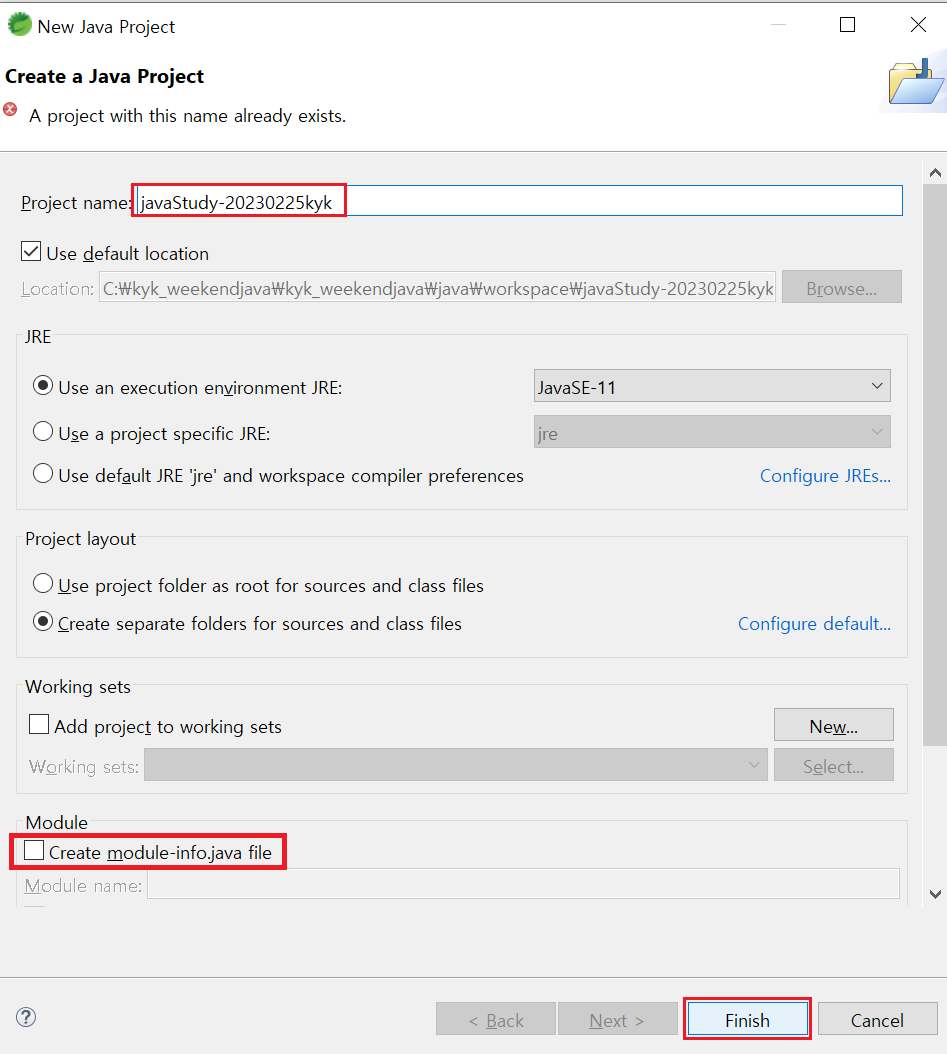Click the 'Working sets:' label

coord(84,766)
